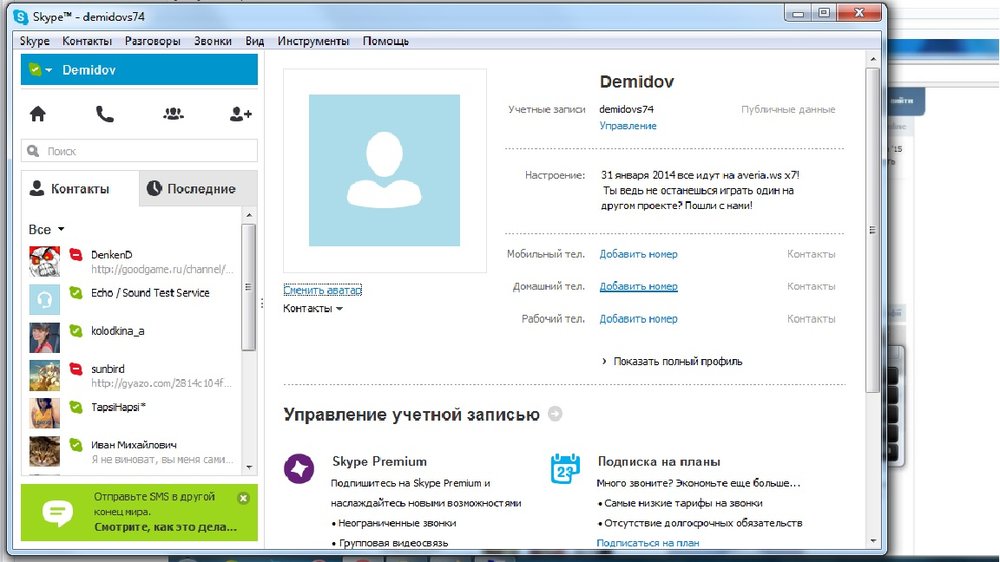Image resolution: width=1000 pixels, height=562 pixels.
Task: Click Добавить номер for mobile phone
Action: coord(638,254)
